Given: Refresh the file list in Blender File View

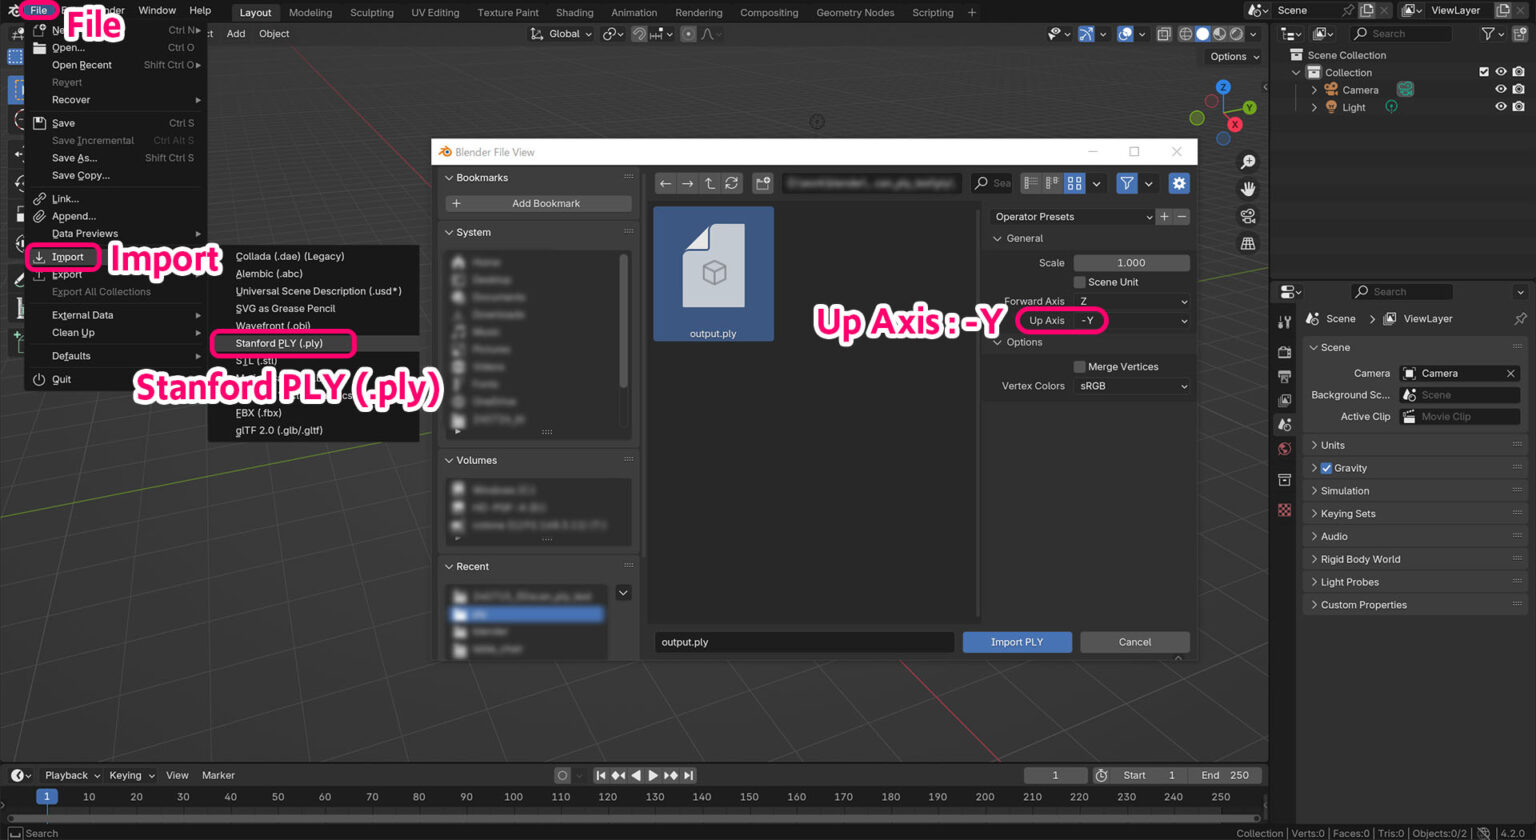Looking at the screenshot, I should pyautogui.click(x=731, y=183).
